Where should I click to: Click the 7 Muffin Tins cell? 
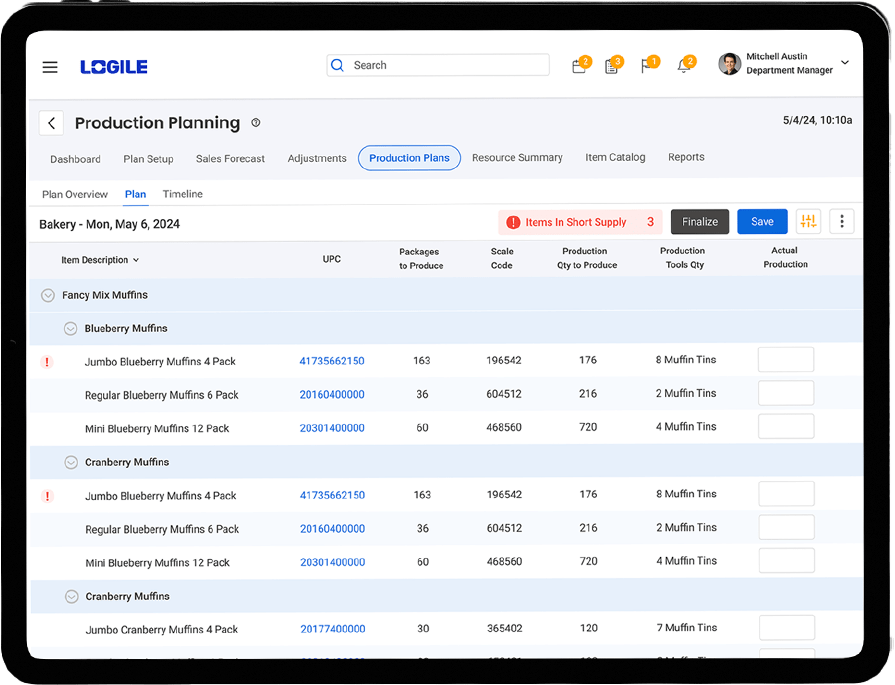click(x=687, y=628)
